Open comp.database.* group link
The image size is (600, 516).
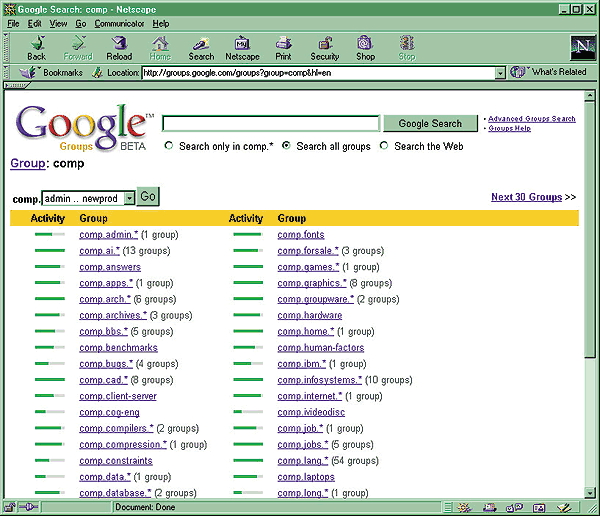[115, 493]
